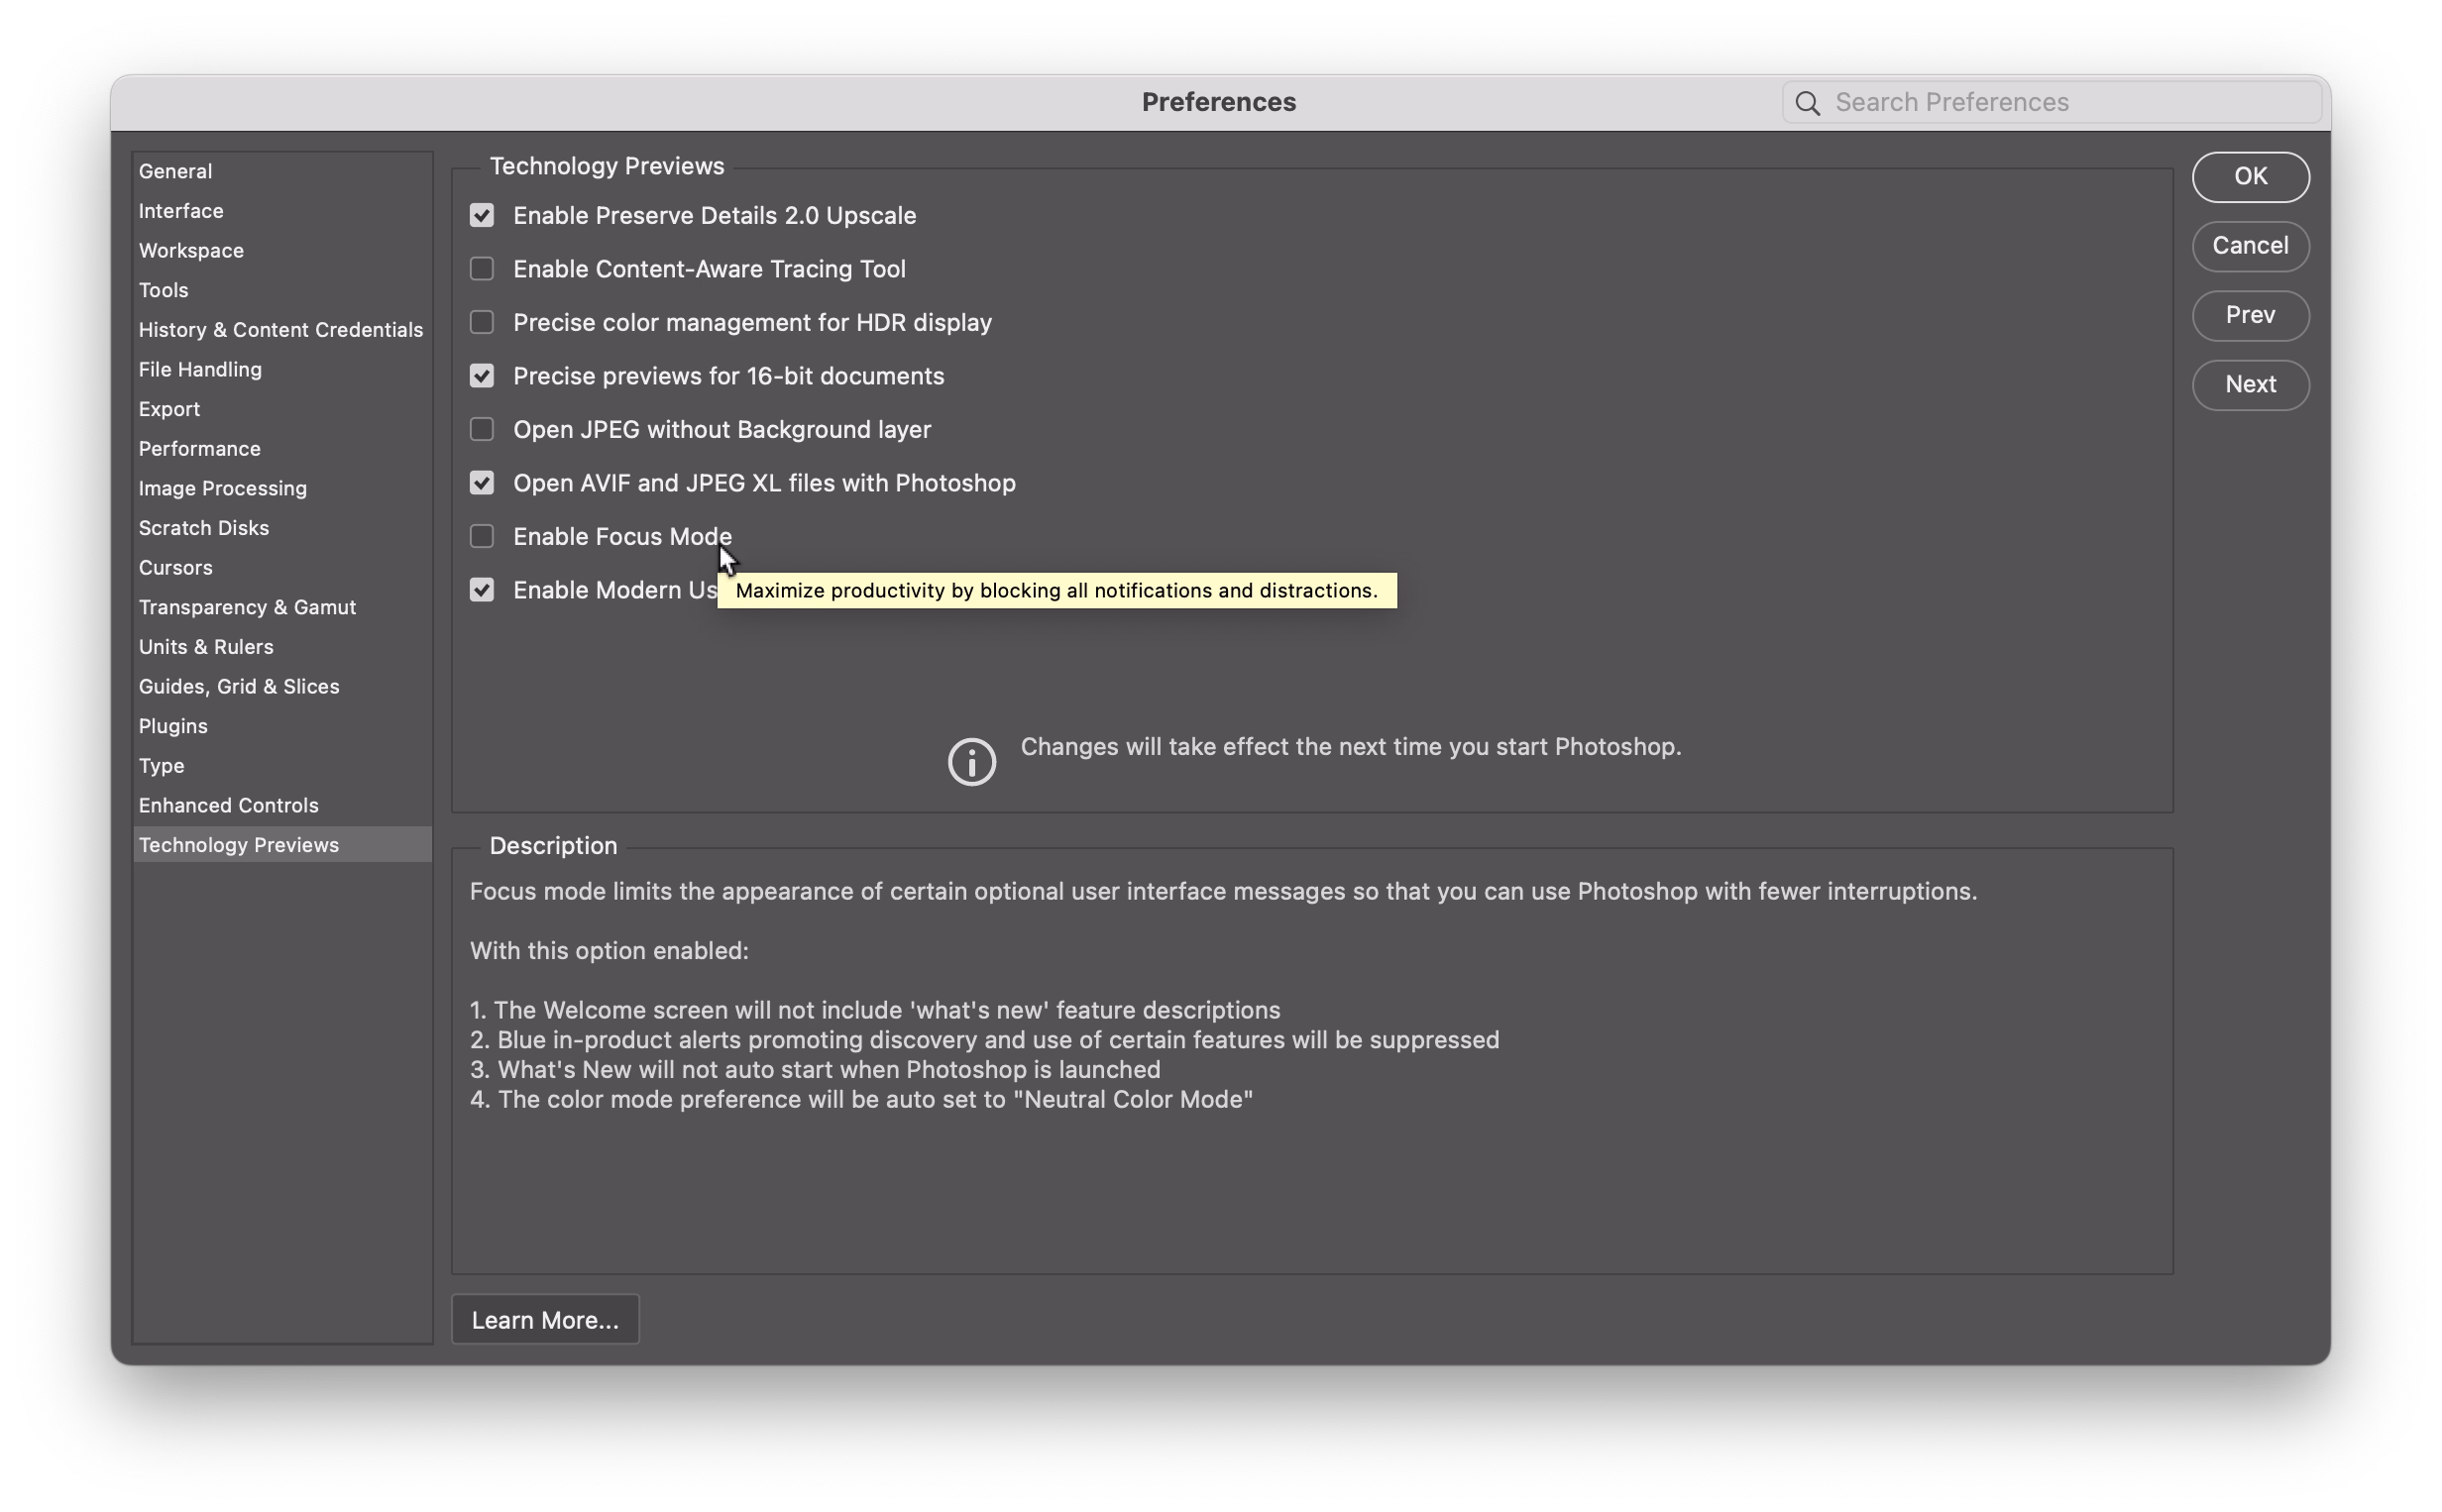Open the General preferences category
The height and width of the screenshot is (1512, 2442).
pyautogui.click(x=176, y=171)
